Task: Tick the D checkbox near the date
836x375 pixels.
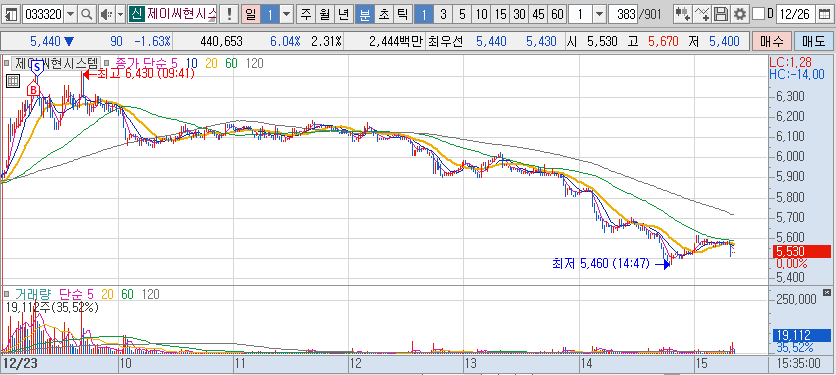Action: click(760, 14)
